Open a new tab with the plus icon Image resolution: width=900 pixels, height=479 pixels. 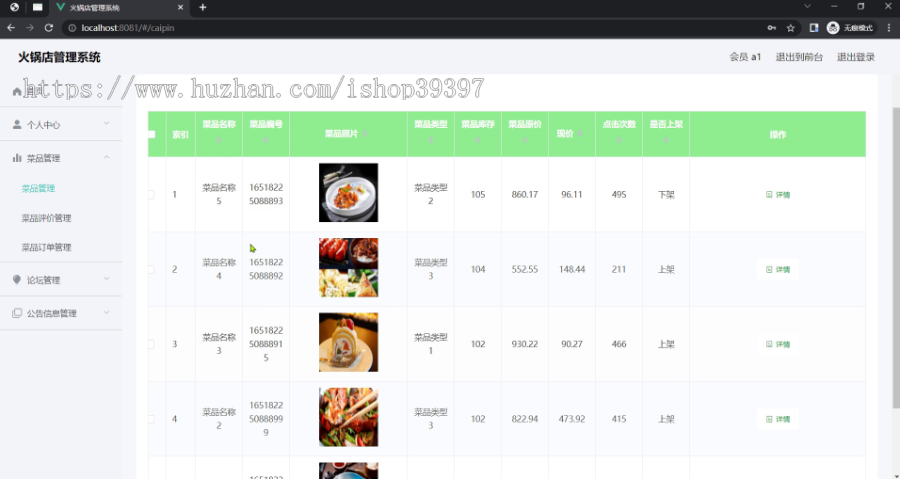click(202, 7)
